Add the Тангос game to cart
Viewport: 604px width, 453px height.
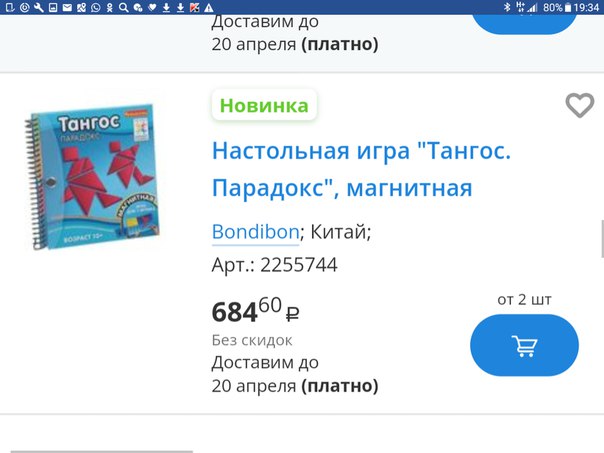[x=524, y=345]
